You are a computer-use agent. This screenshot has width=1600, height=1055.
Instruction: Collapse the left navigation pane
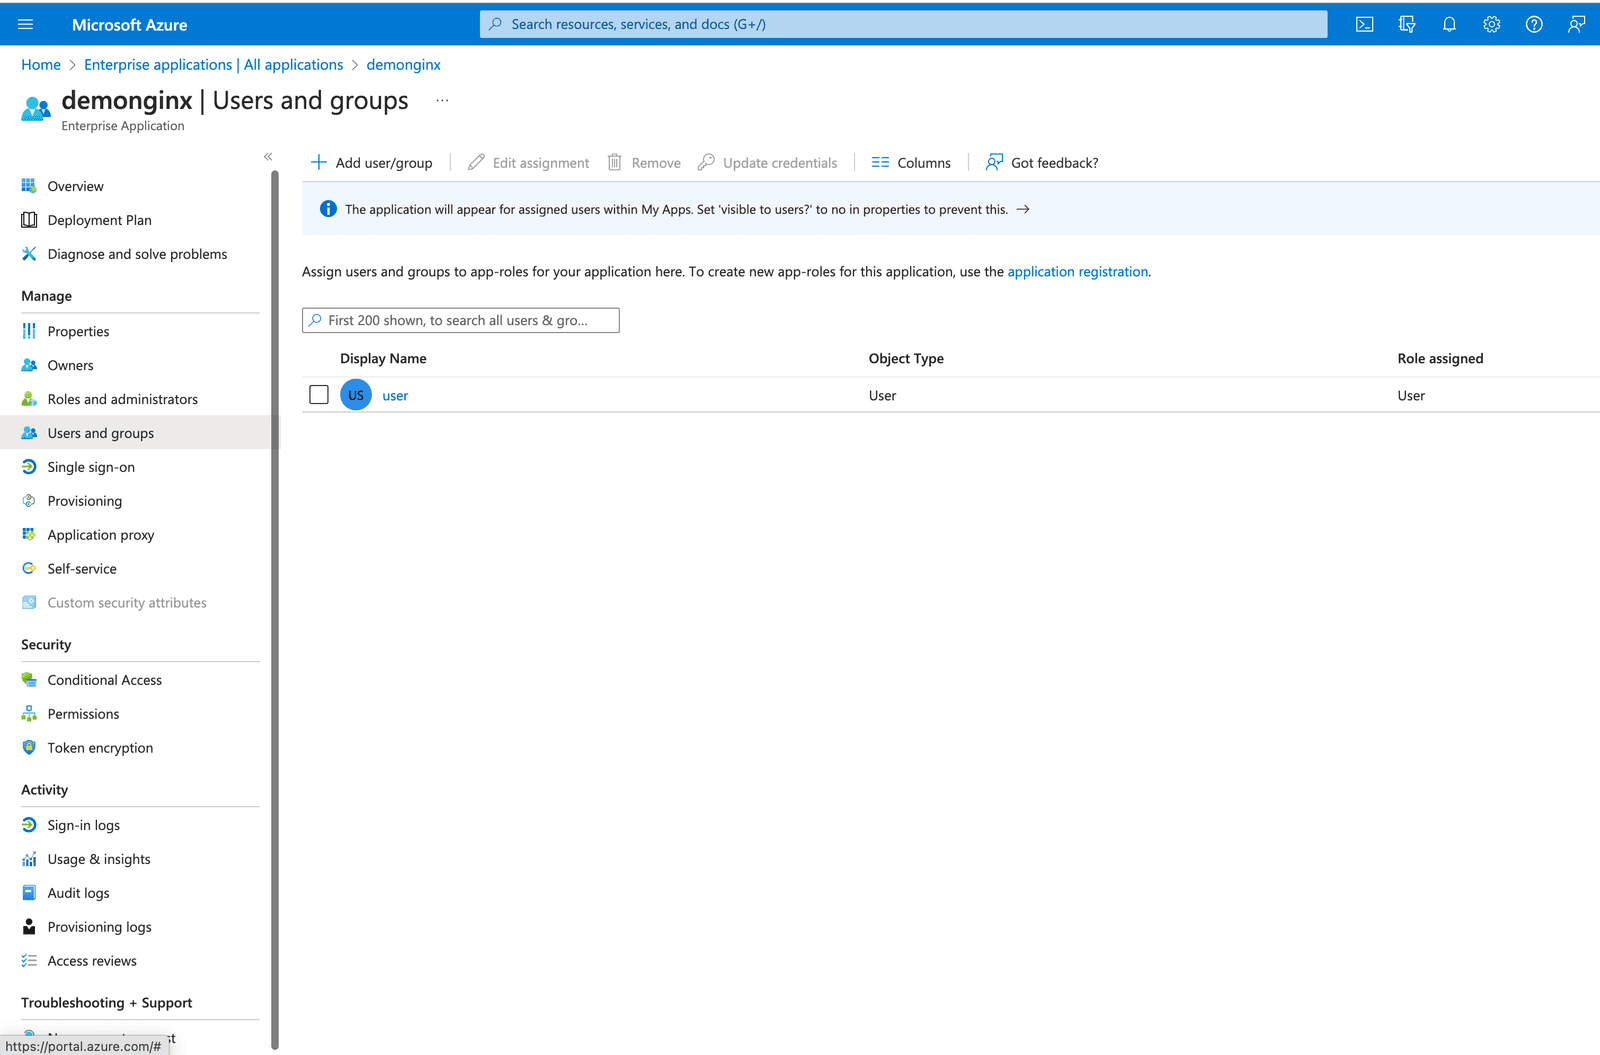[268, 157]
